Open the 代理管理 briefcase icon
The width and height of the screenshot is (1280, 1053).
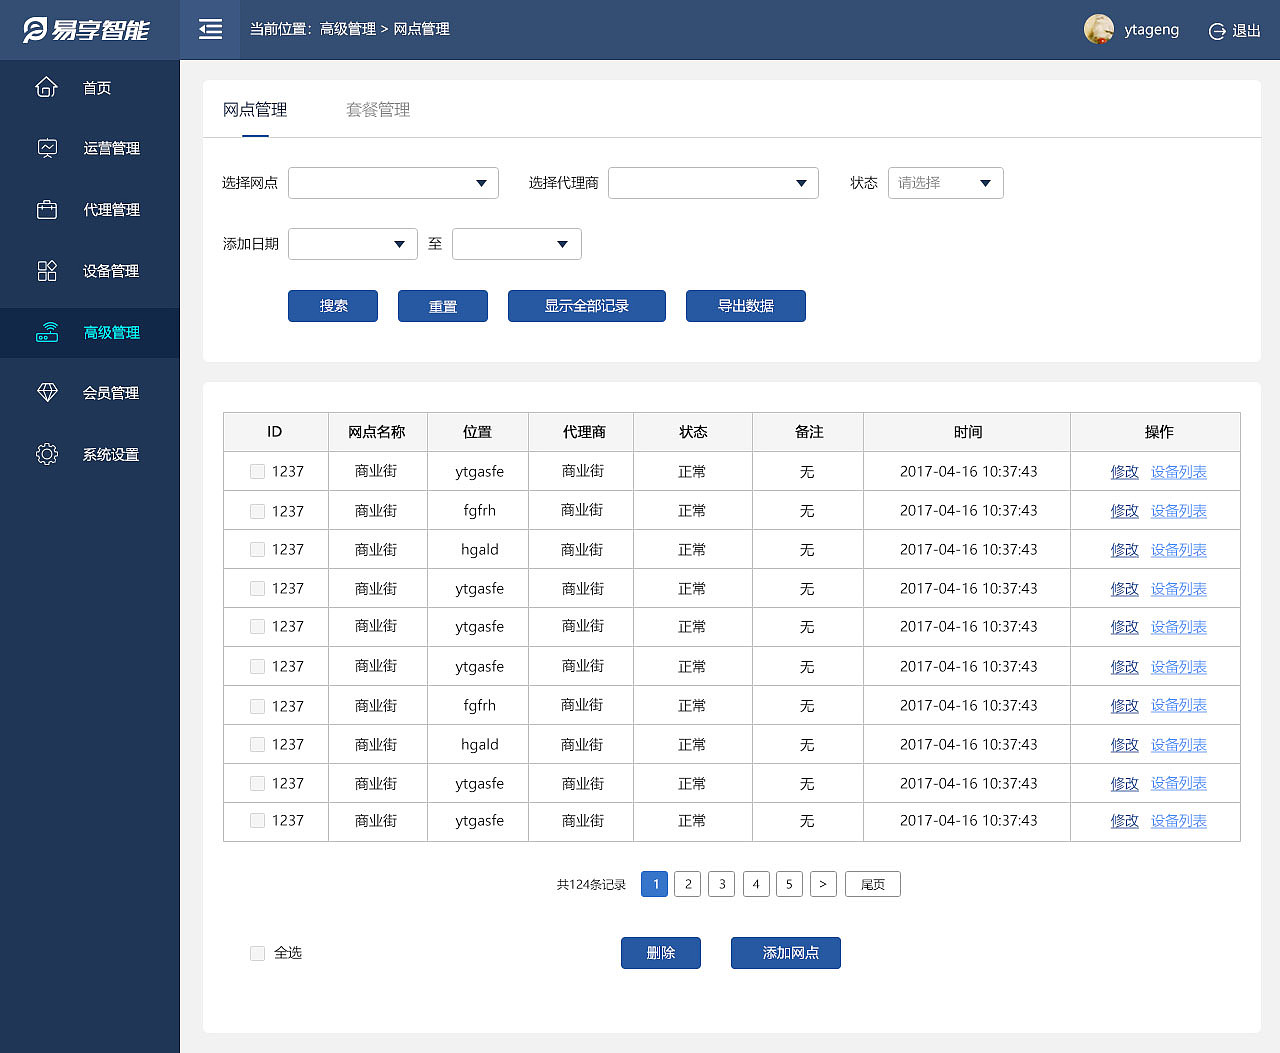(x=47, y=210)
